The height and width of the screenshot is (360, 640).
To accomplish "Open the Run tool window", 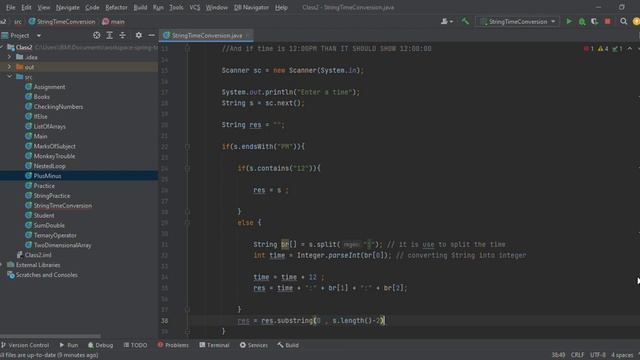I will tap(69, 345).
